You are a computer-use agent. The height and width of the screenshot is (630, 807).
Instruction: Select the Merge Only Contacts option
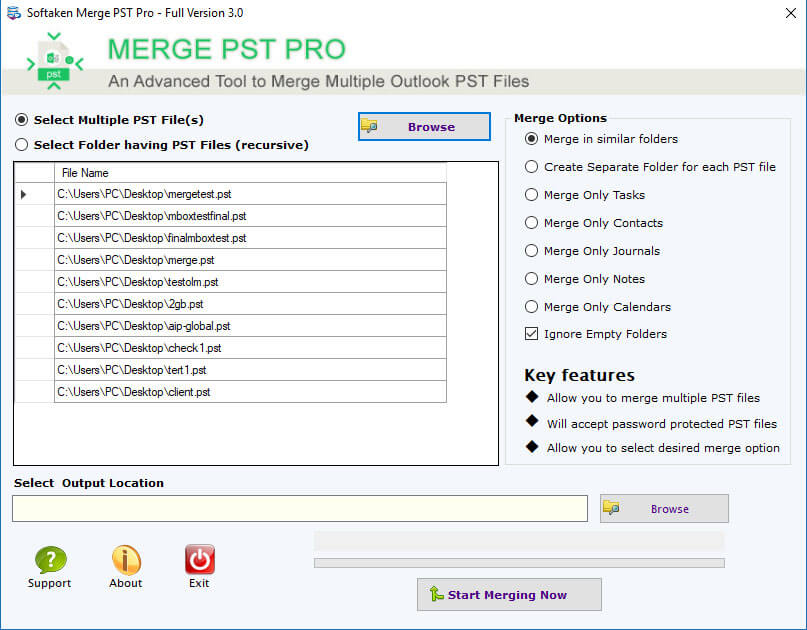(x=531, y=223)
